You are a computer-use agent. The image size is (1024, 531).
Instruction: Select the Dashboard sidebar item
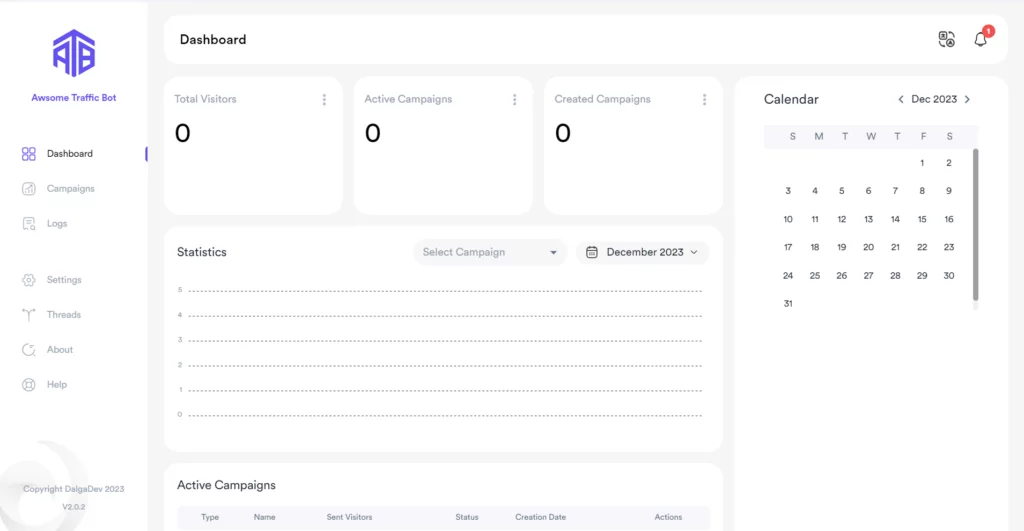(x=69, y=154)
